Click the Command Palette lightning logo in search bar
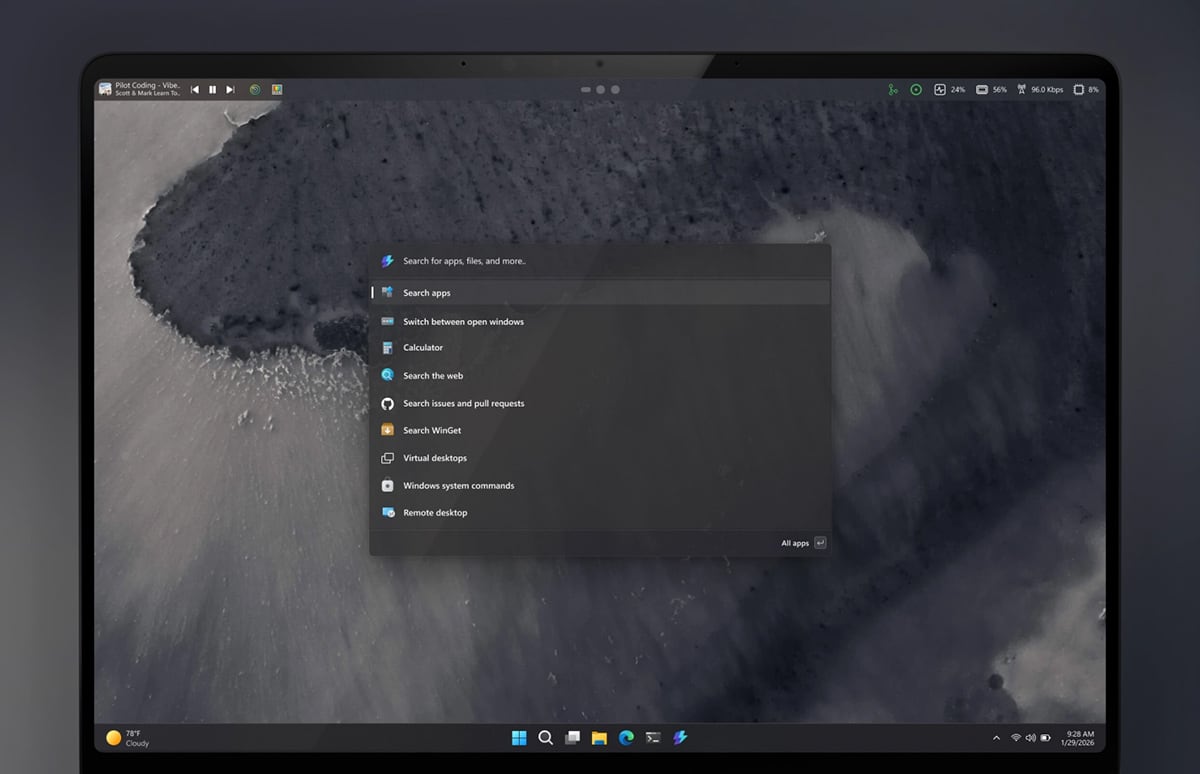This screenshot has height=774, width=1200. click(x=387, y=261)
